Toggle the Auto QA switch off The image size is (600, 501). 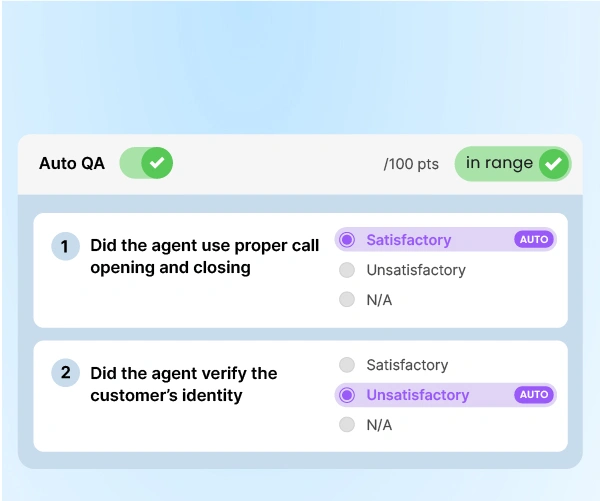(x=146, y=163)
